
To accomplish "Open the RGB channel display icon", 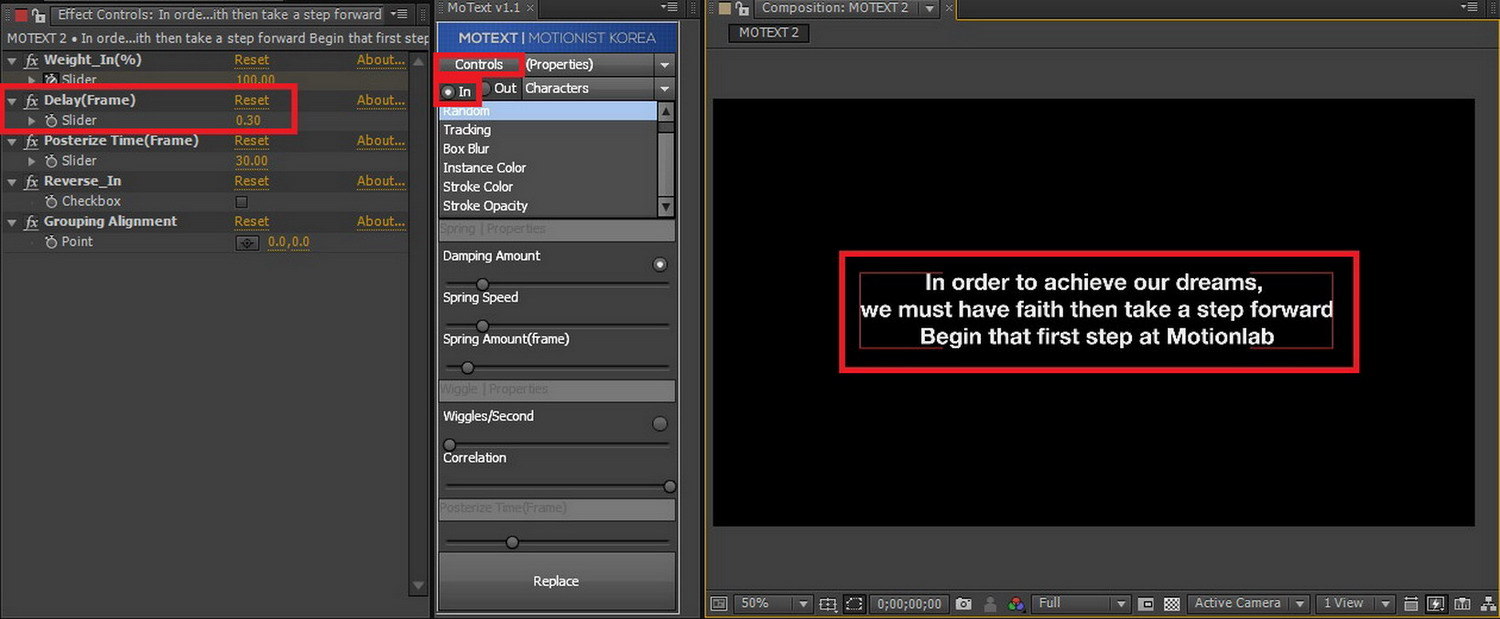I will click(1016, 604).
